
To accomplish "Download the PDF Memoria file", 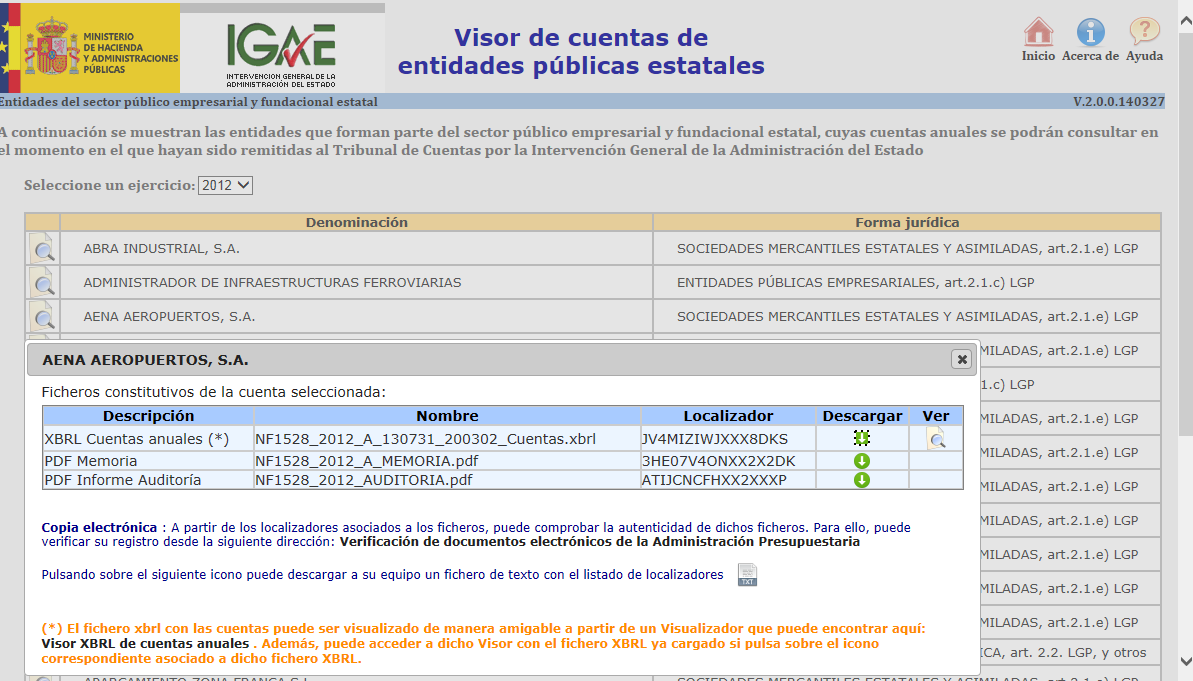I will coord(861,461).
